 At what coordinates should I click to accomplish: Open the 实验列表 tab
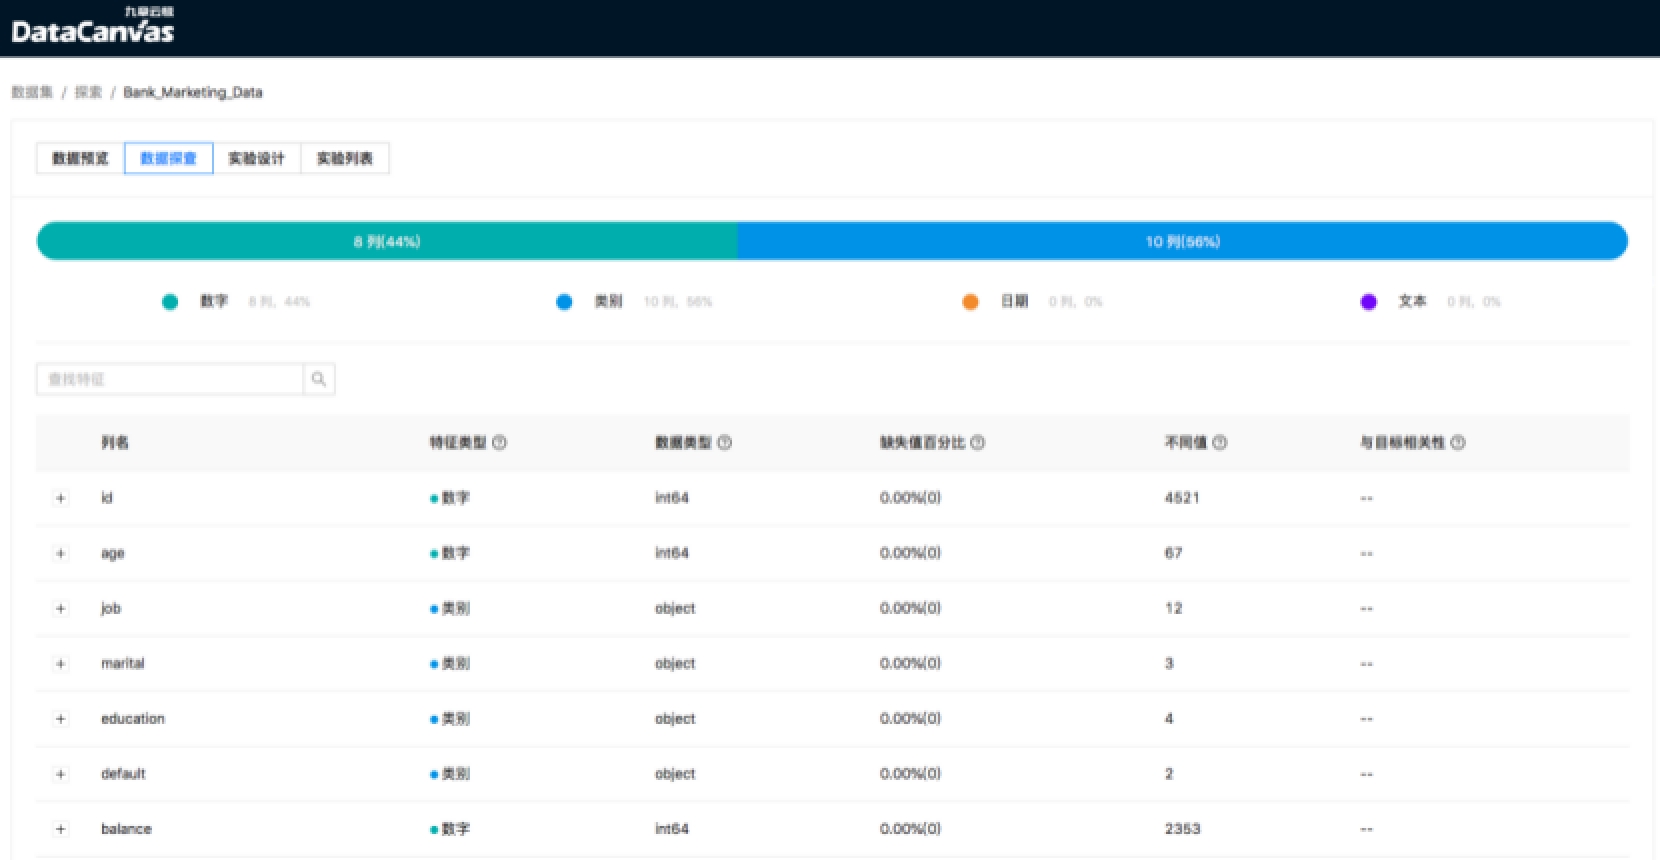[x=344, y=158]
